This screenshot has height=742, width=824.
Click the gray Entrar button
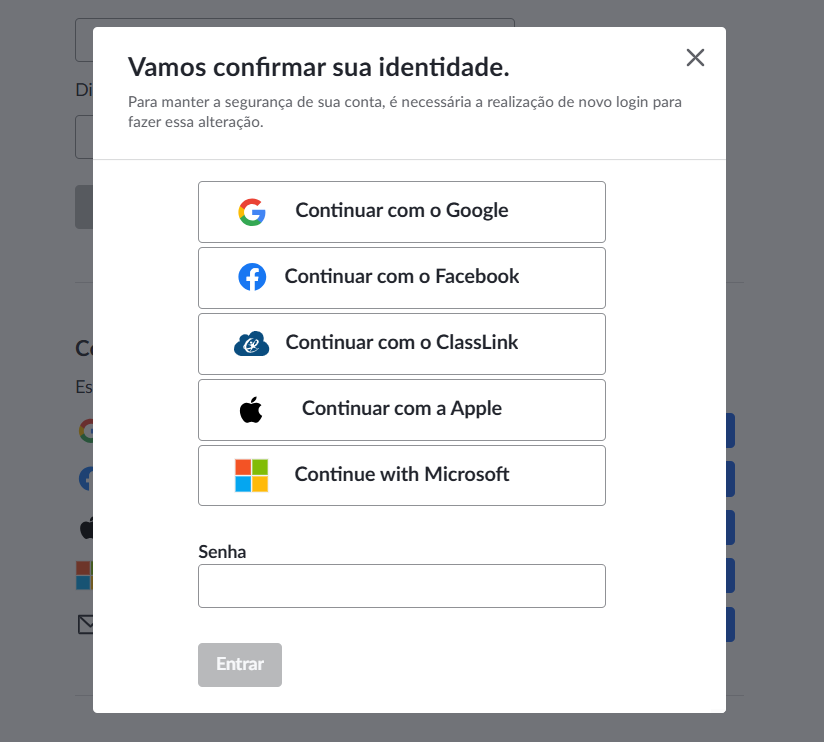coord(240,665)
